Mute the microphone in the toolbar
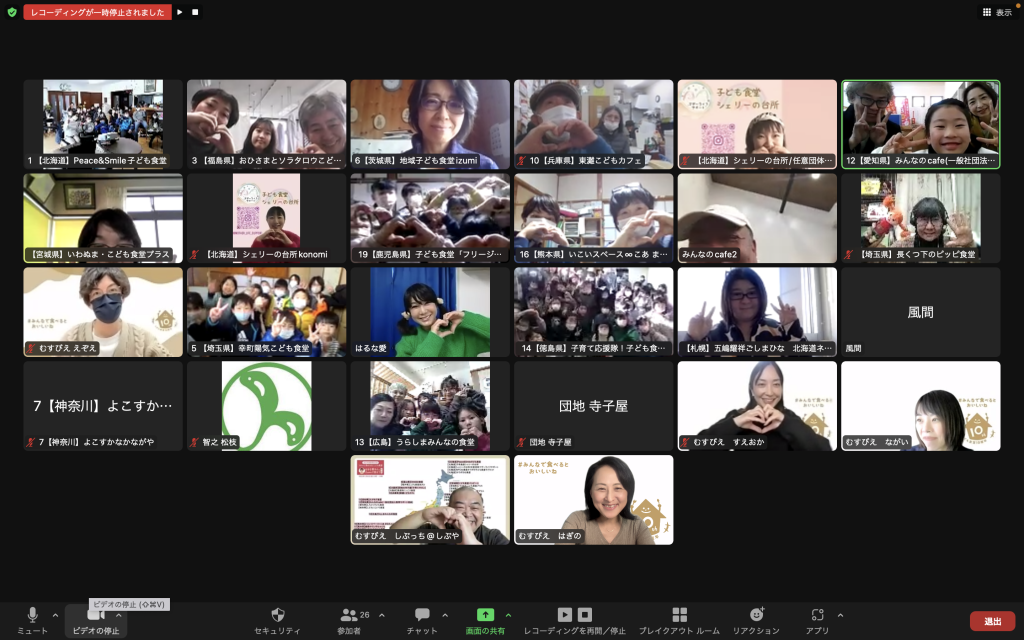1024x640 pixels. [x=32, y=616]
